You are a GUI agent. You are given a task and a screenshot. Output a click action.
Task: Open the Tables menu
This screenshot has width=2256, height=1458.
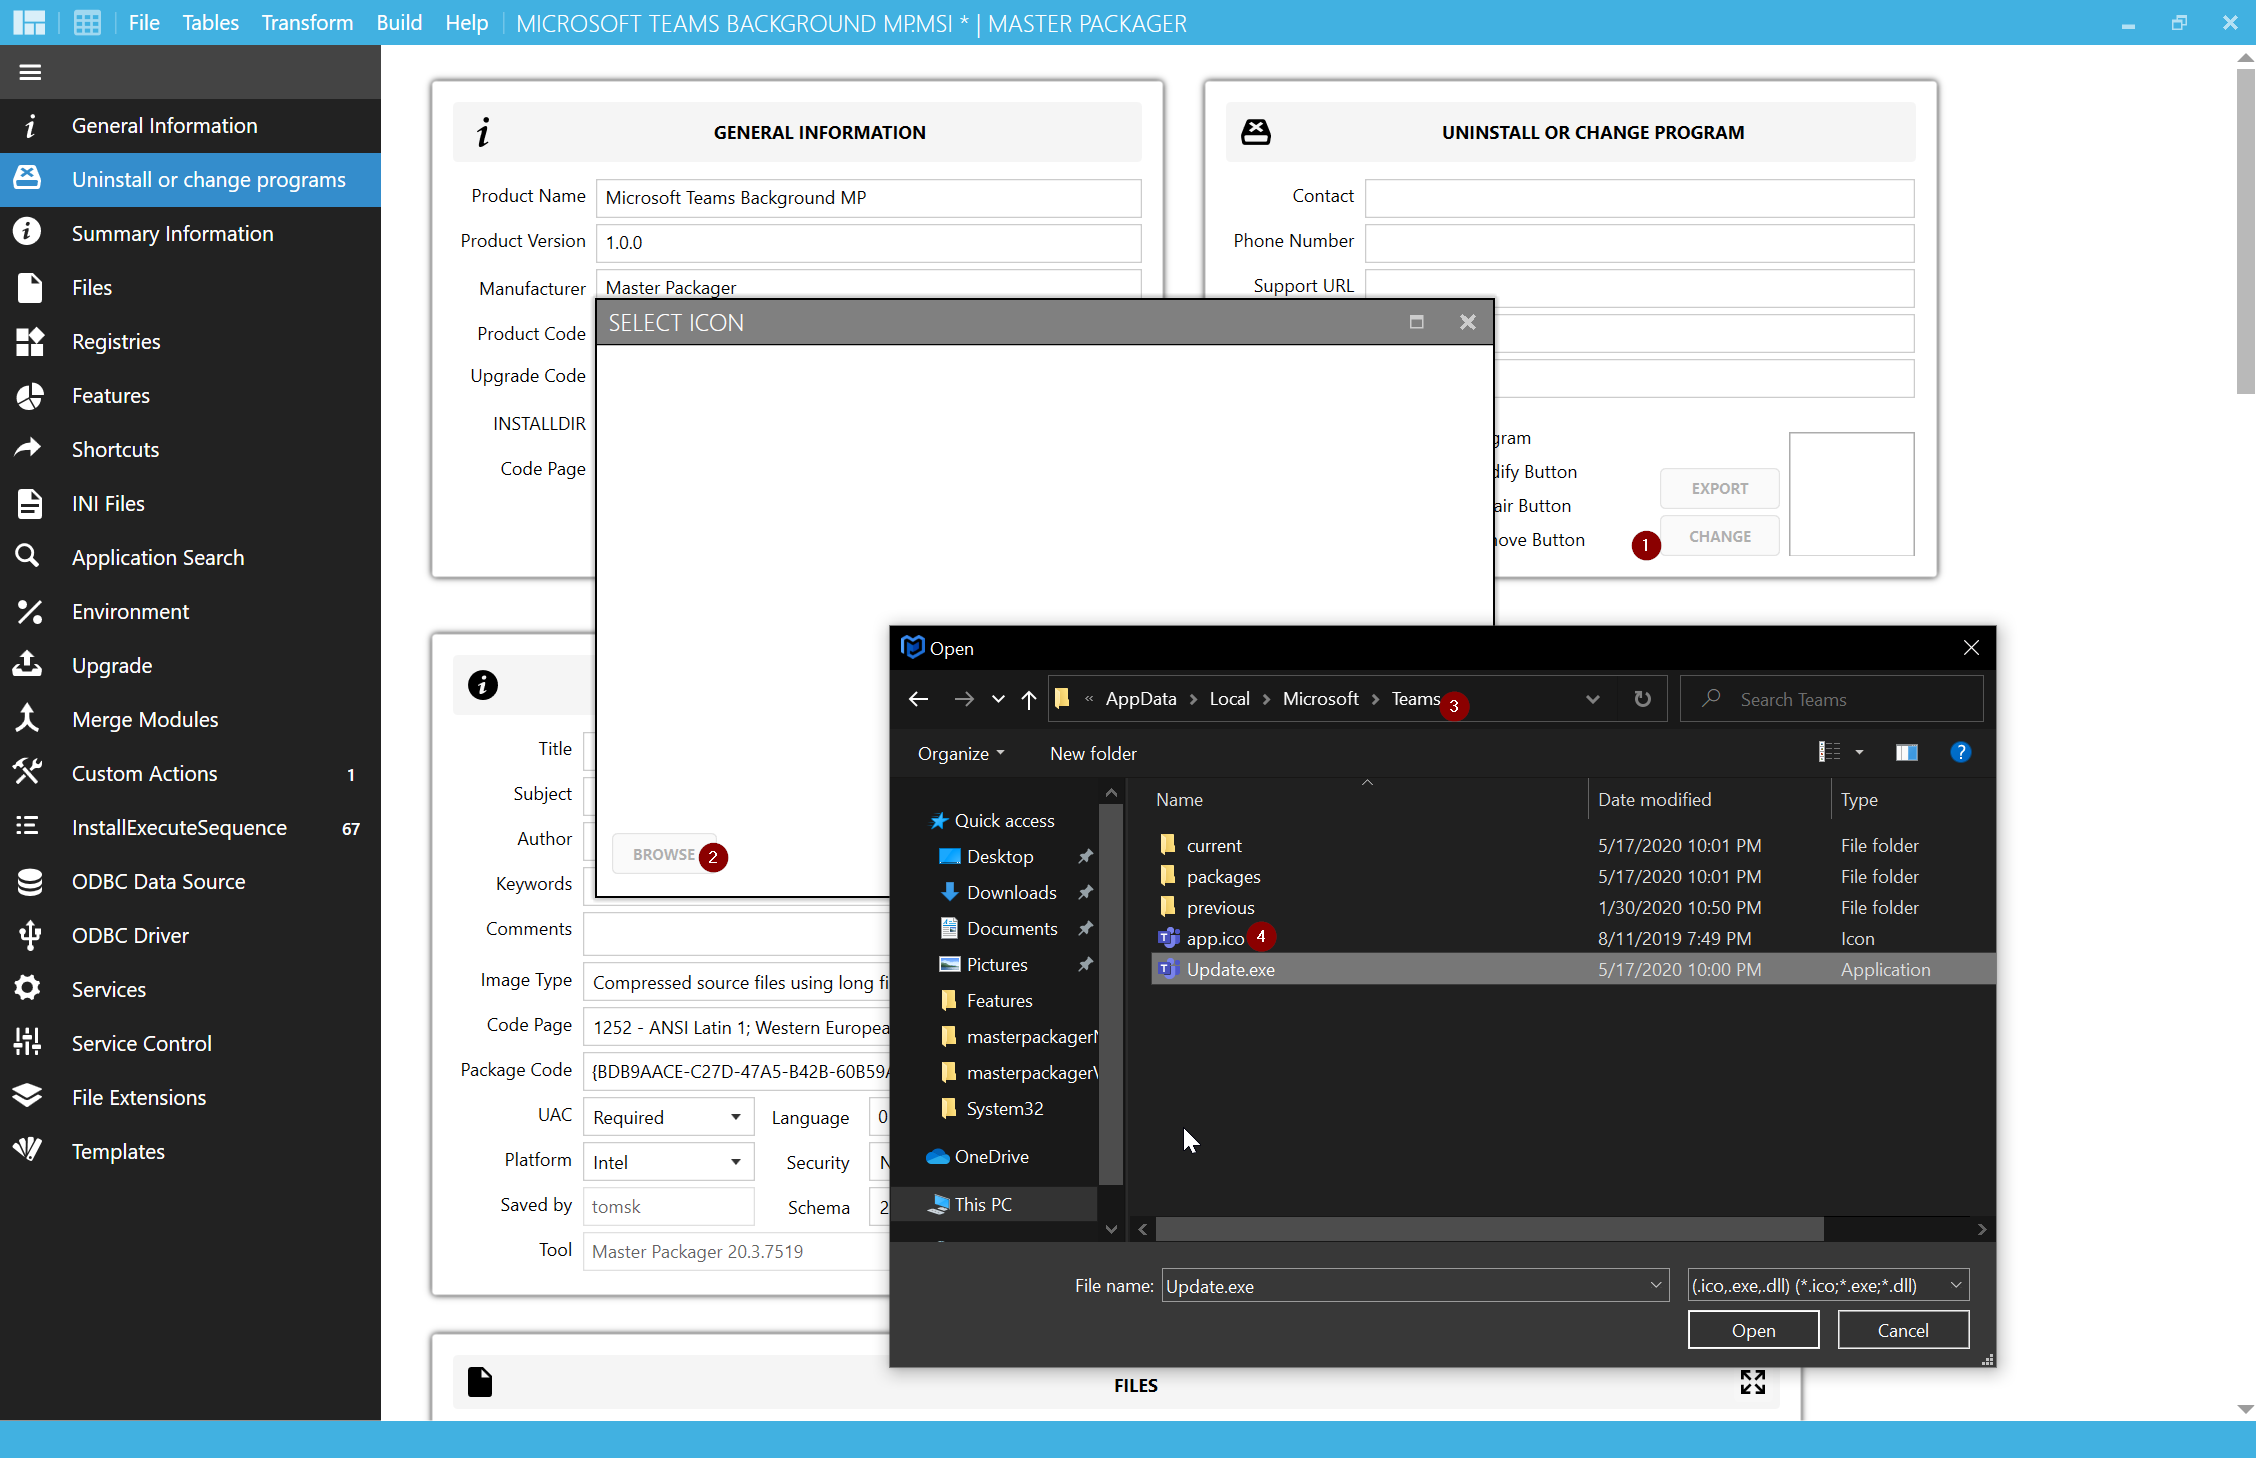(210, 23)
